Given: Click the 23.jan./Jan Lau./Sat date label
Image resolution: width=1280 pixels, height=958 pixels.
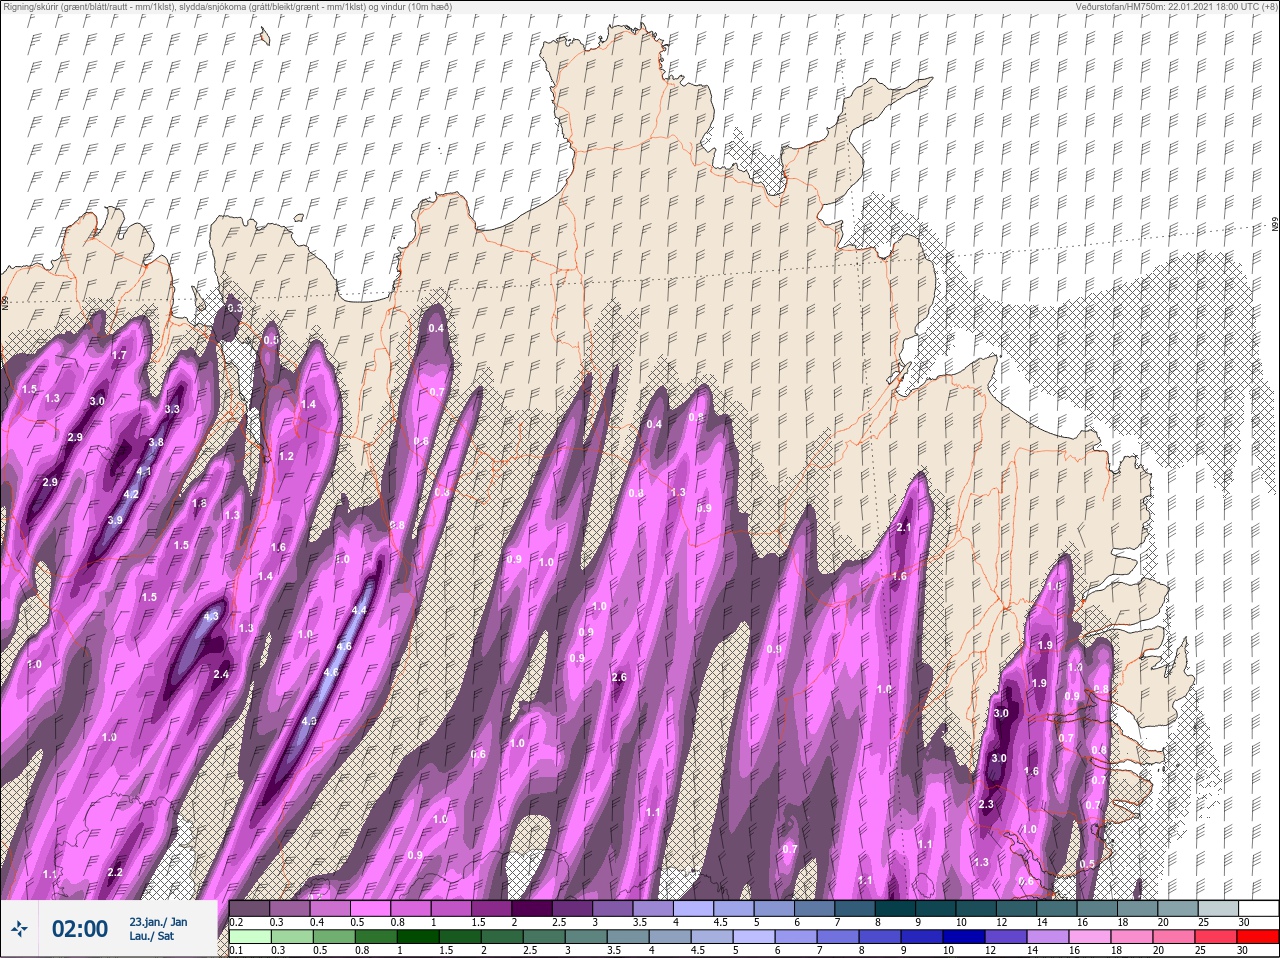Looking at the screenshot, I should coord(158,929).
